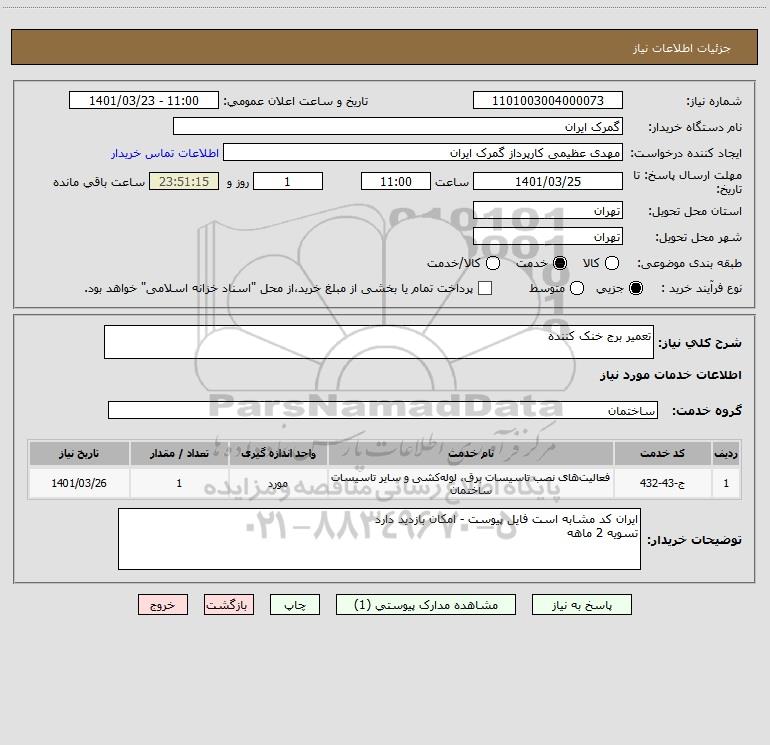
Task: Click the واحد اندازه گیری column header
Action: [x=278, y=453]
